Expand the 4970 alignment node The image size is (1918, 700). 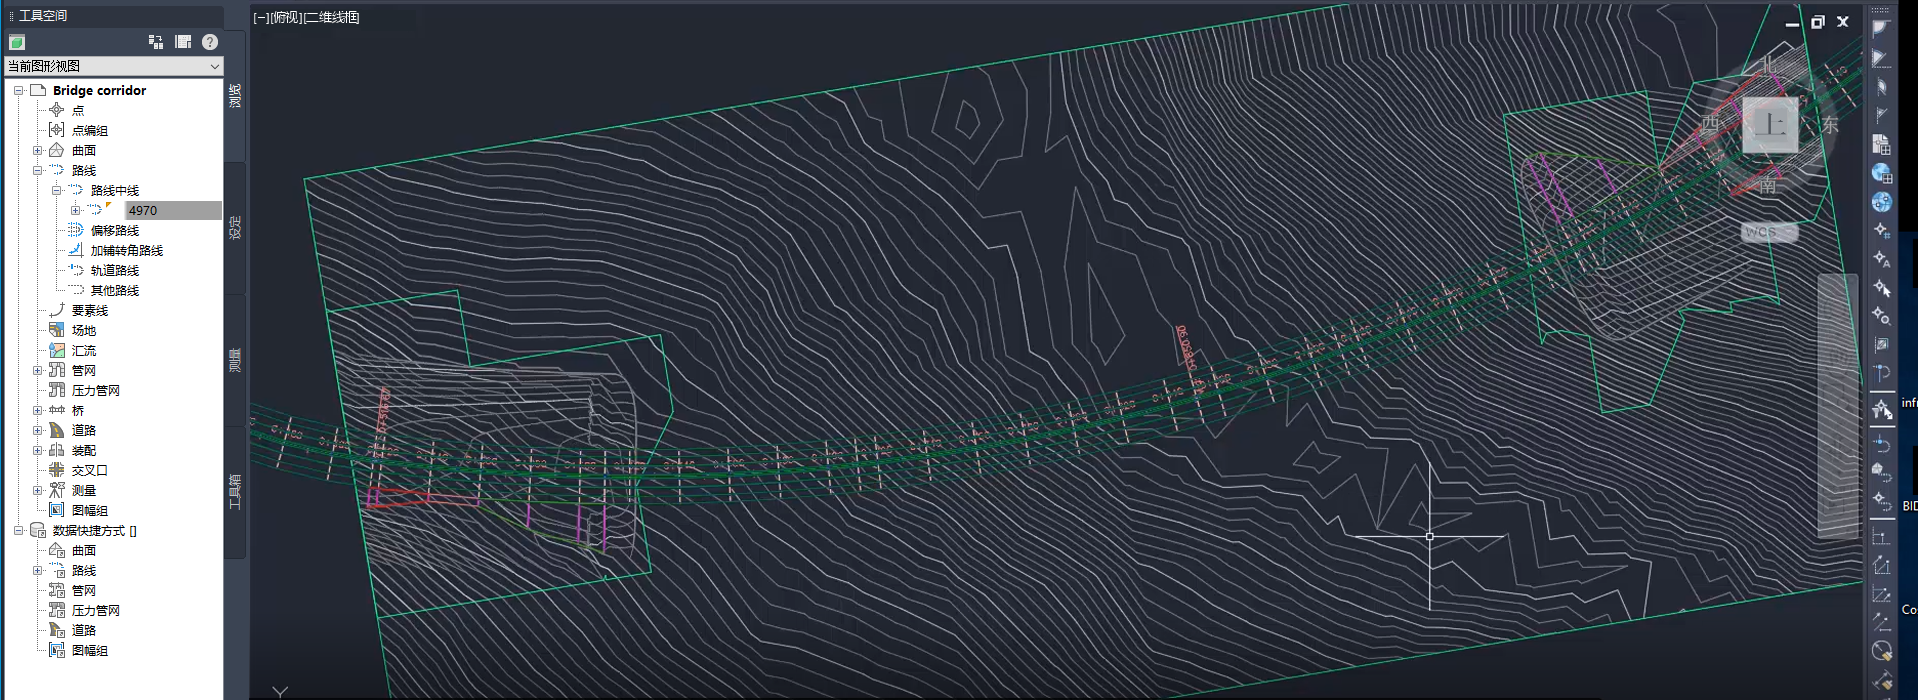pyautogui.click(x=75, y=210)
